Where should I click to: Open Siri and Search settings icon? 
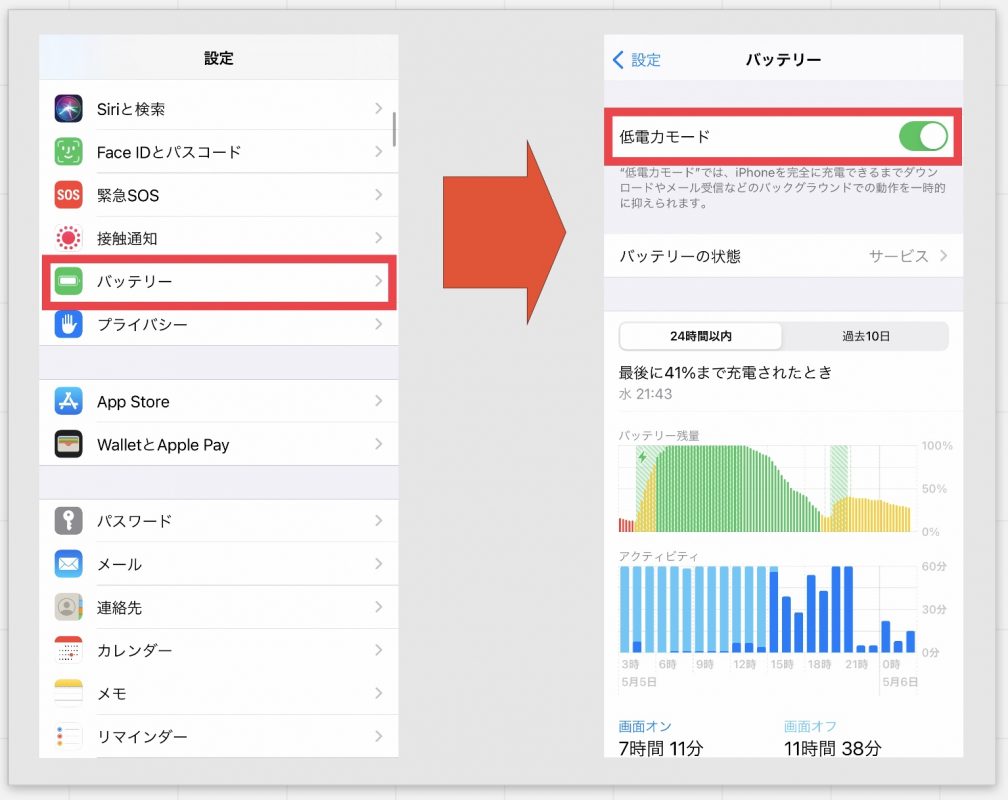(x=67, y=107)
